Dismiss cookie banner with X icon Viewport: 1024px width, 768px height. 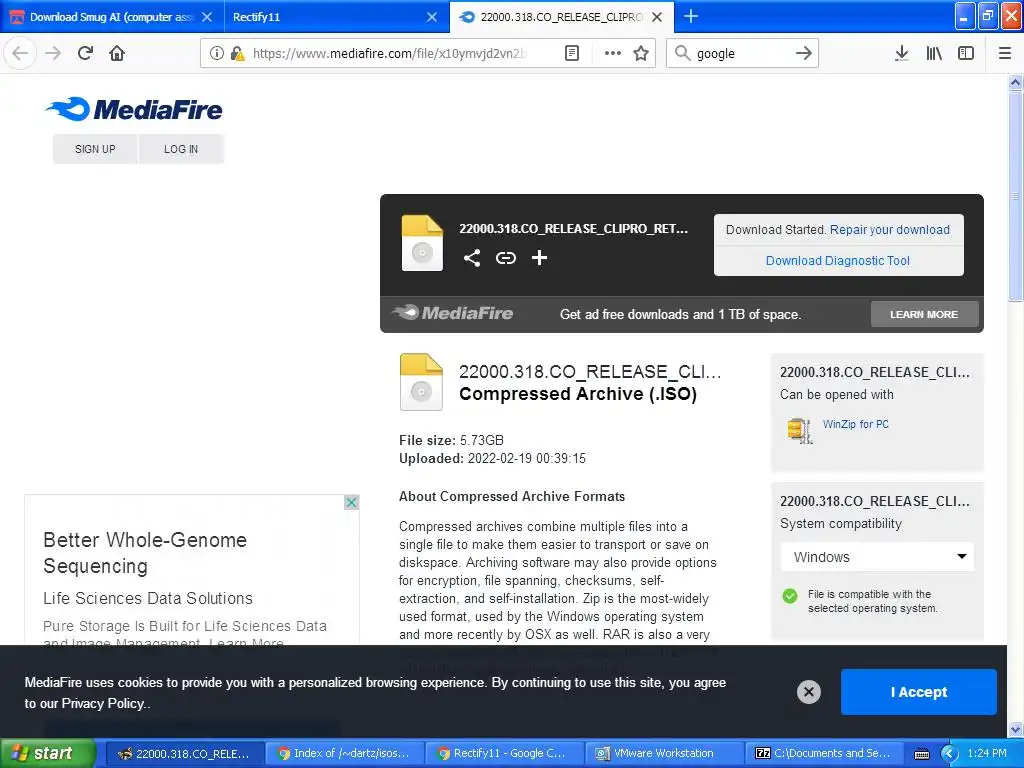click(x=808, y=692)
